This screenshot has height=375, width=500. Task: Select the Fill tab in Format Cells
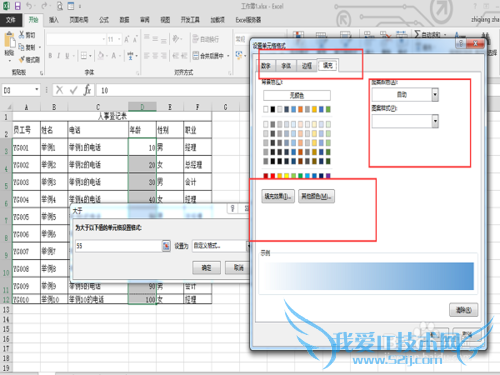tap(328, 65)
